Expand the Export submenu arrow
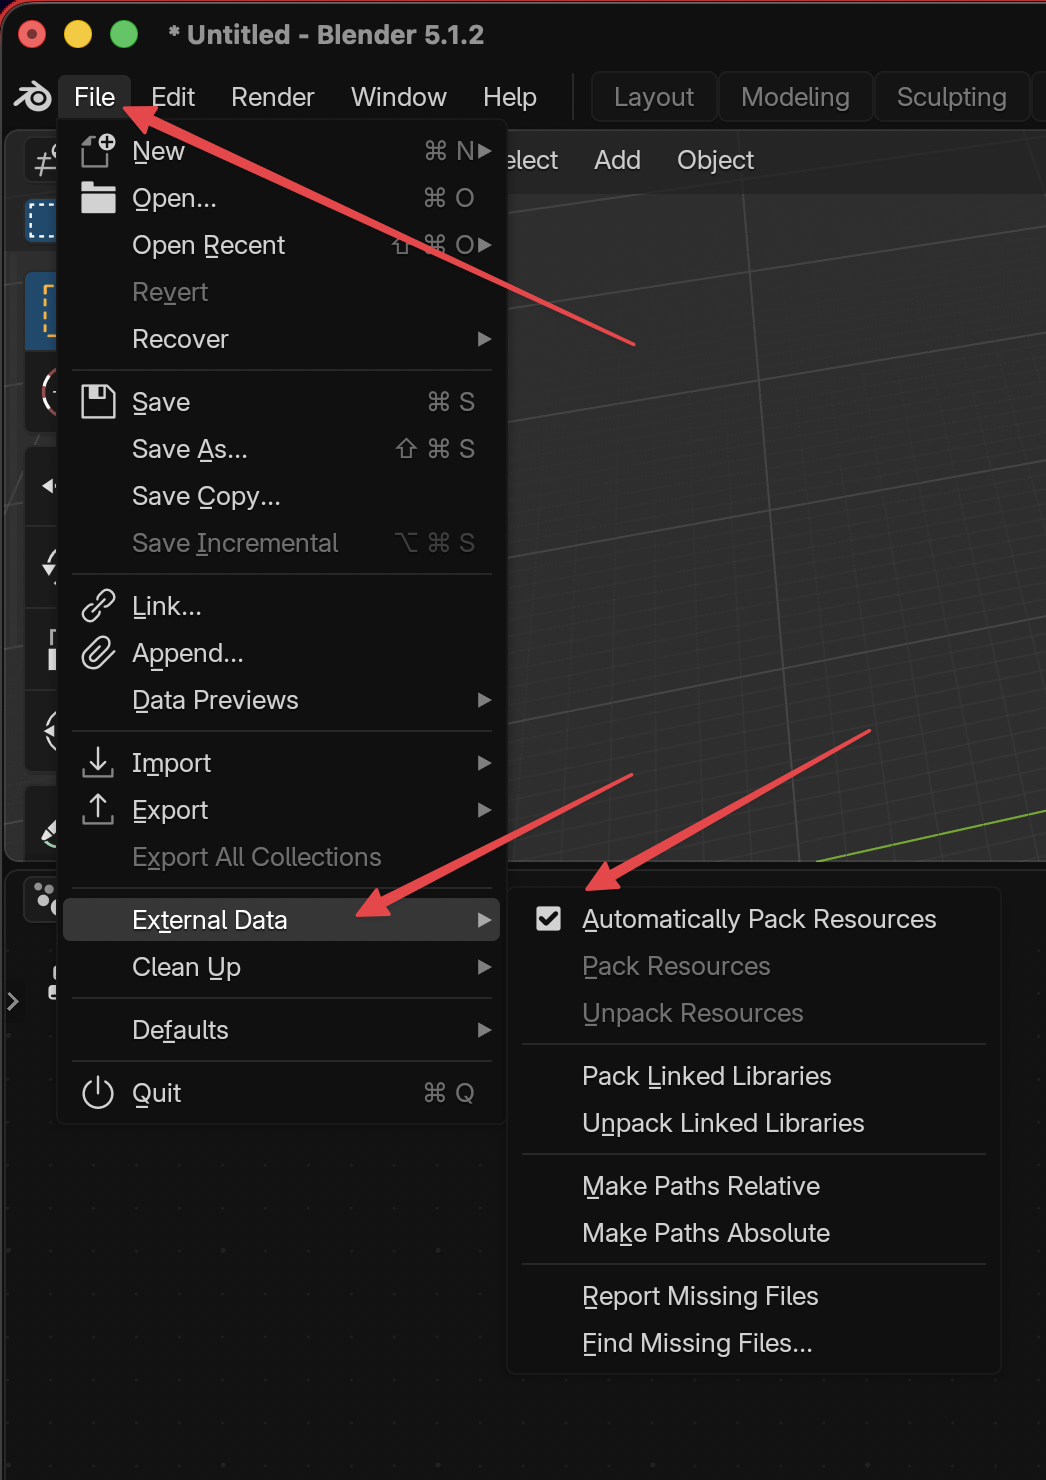Viewport: 1046px width, 1480px height. 485,810
